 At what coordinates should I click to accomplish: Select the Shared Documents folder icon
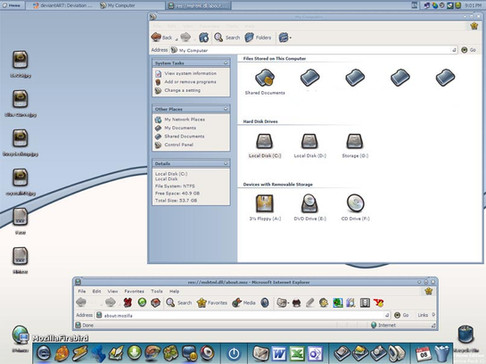[265, 78]
